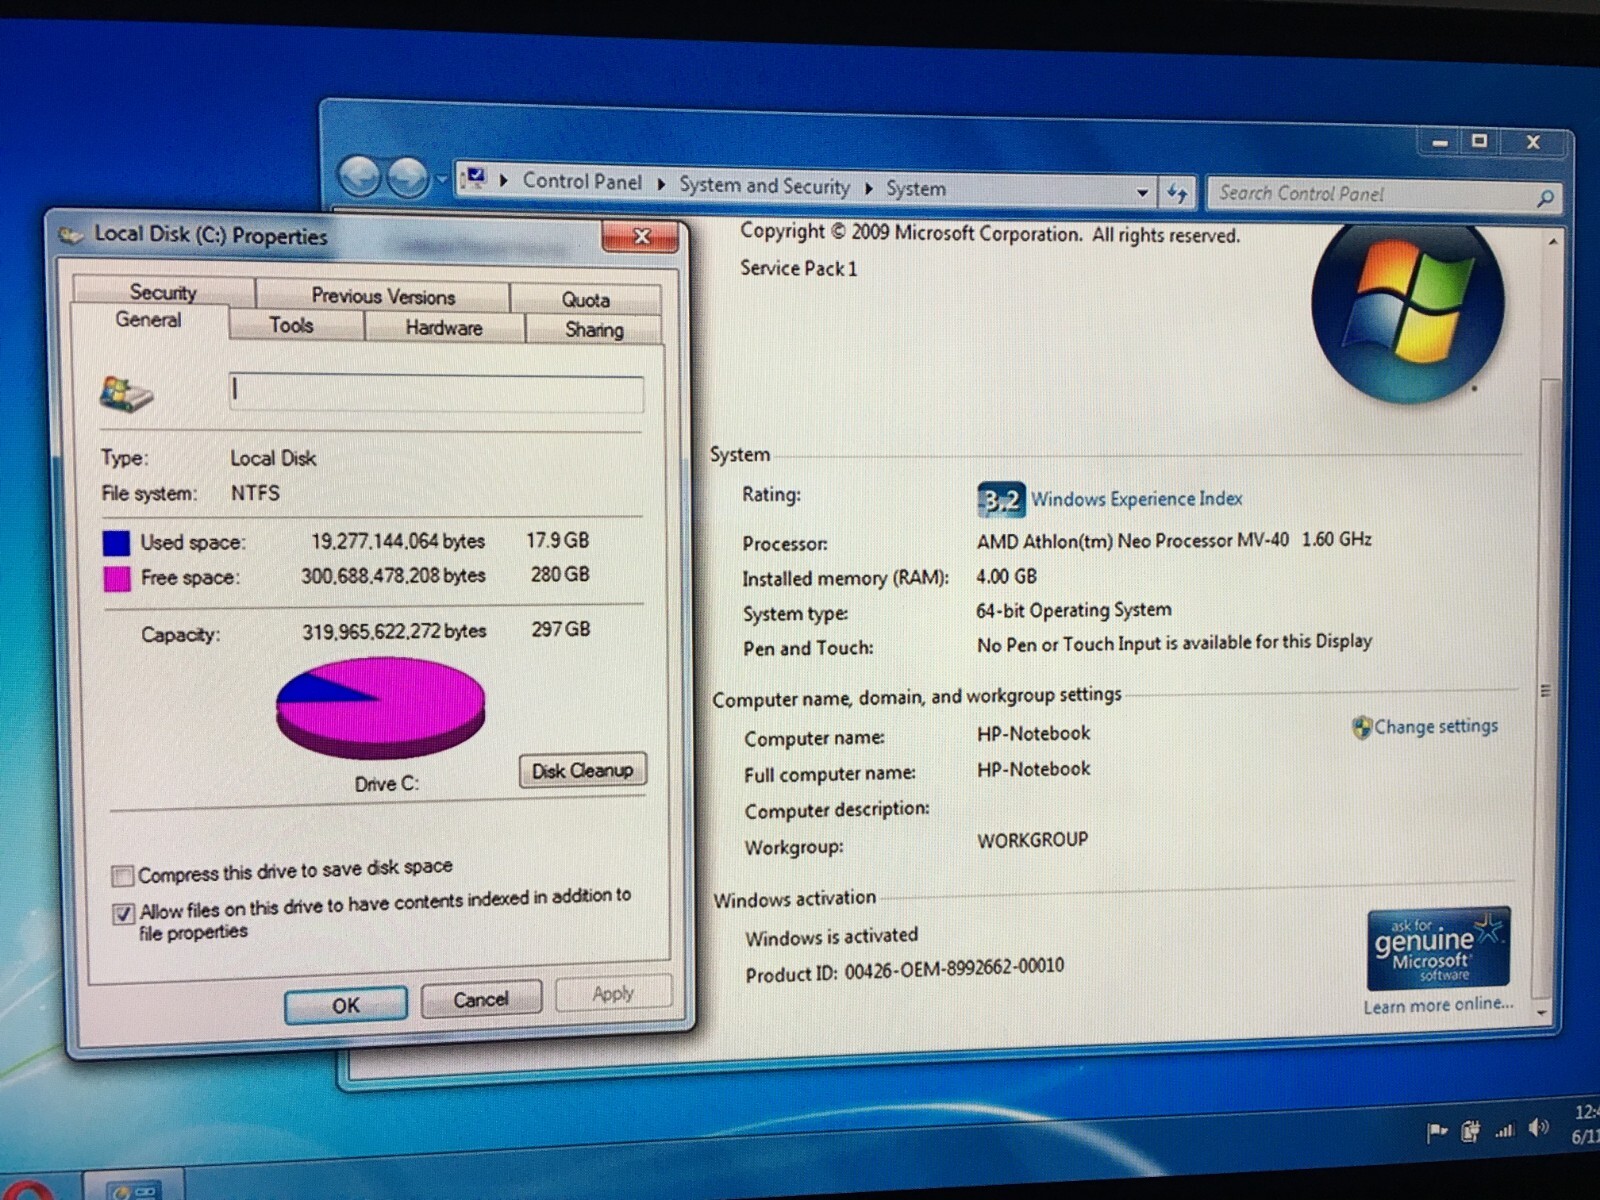Open Action Center flag tray icon
This screenshot has width=1600, height=1200.
pos(1436,1132)
